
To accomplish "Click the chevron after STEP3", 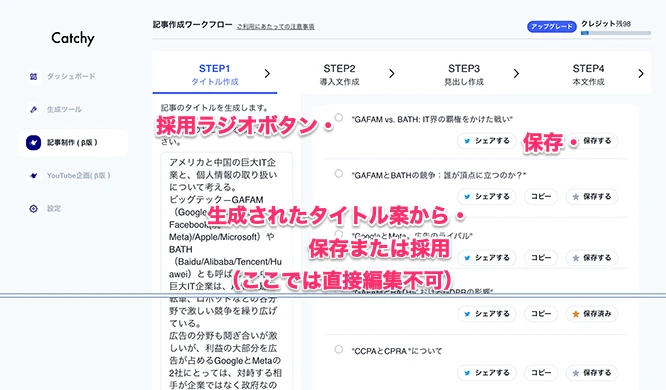I will (516, 74).
